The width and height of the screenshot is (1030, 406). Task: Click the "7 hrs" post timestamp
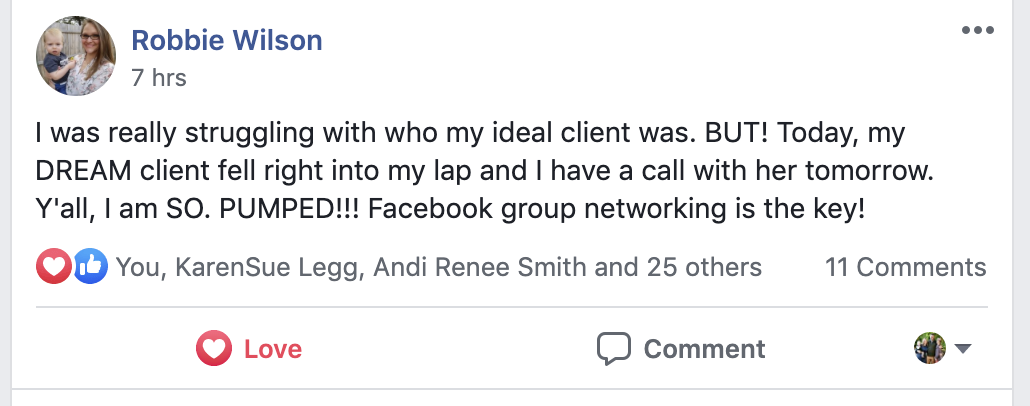(x=158, y=77)
